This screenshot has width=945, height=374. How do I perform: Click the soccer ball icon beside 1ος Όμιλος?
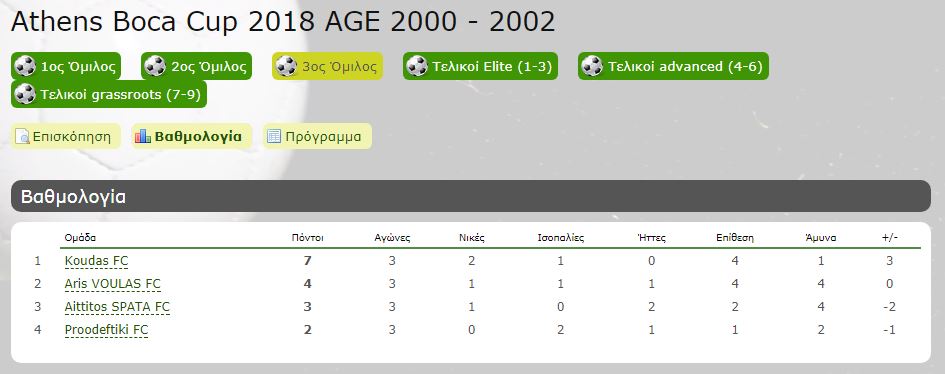click(25, 66)
